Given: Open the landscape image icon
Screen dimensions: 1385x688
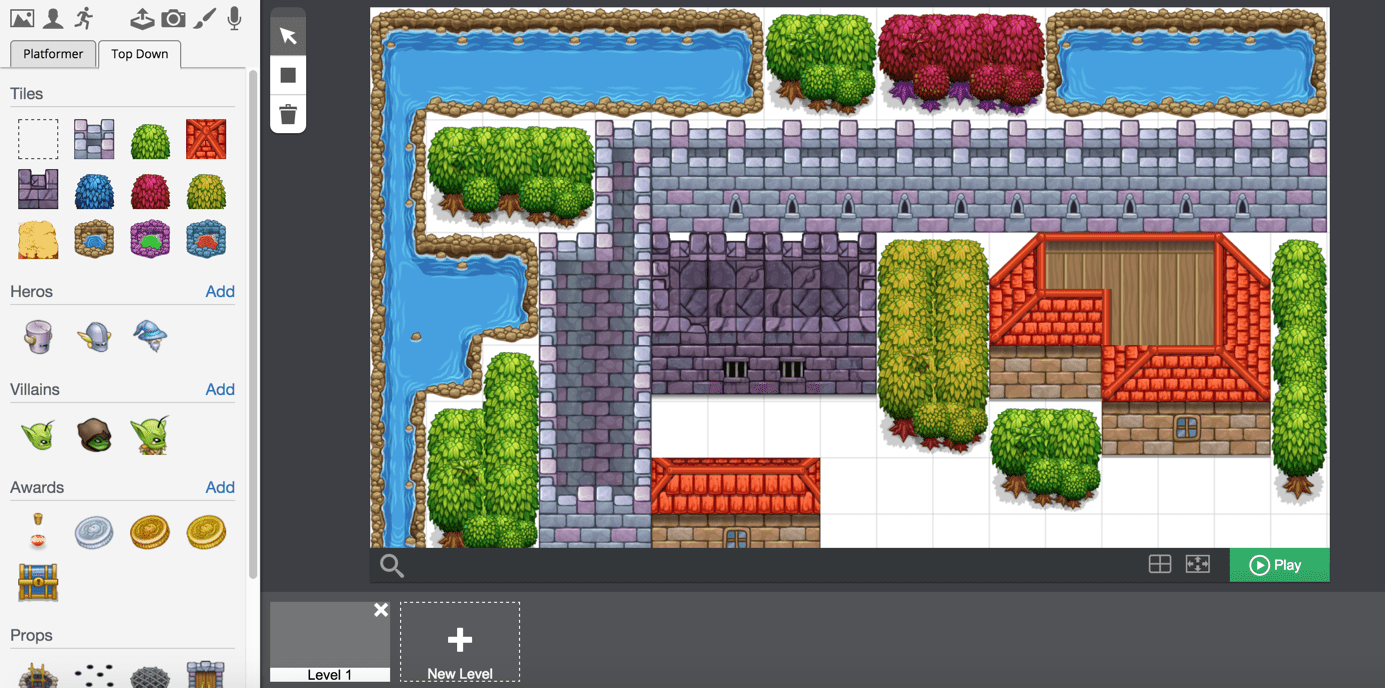Looking at the screenshot, I should coord(21,18).
